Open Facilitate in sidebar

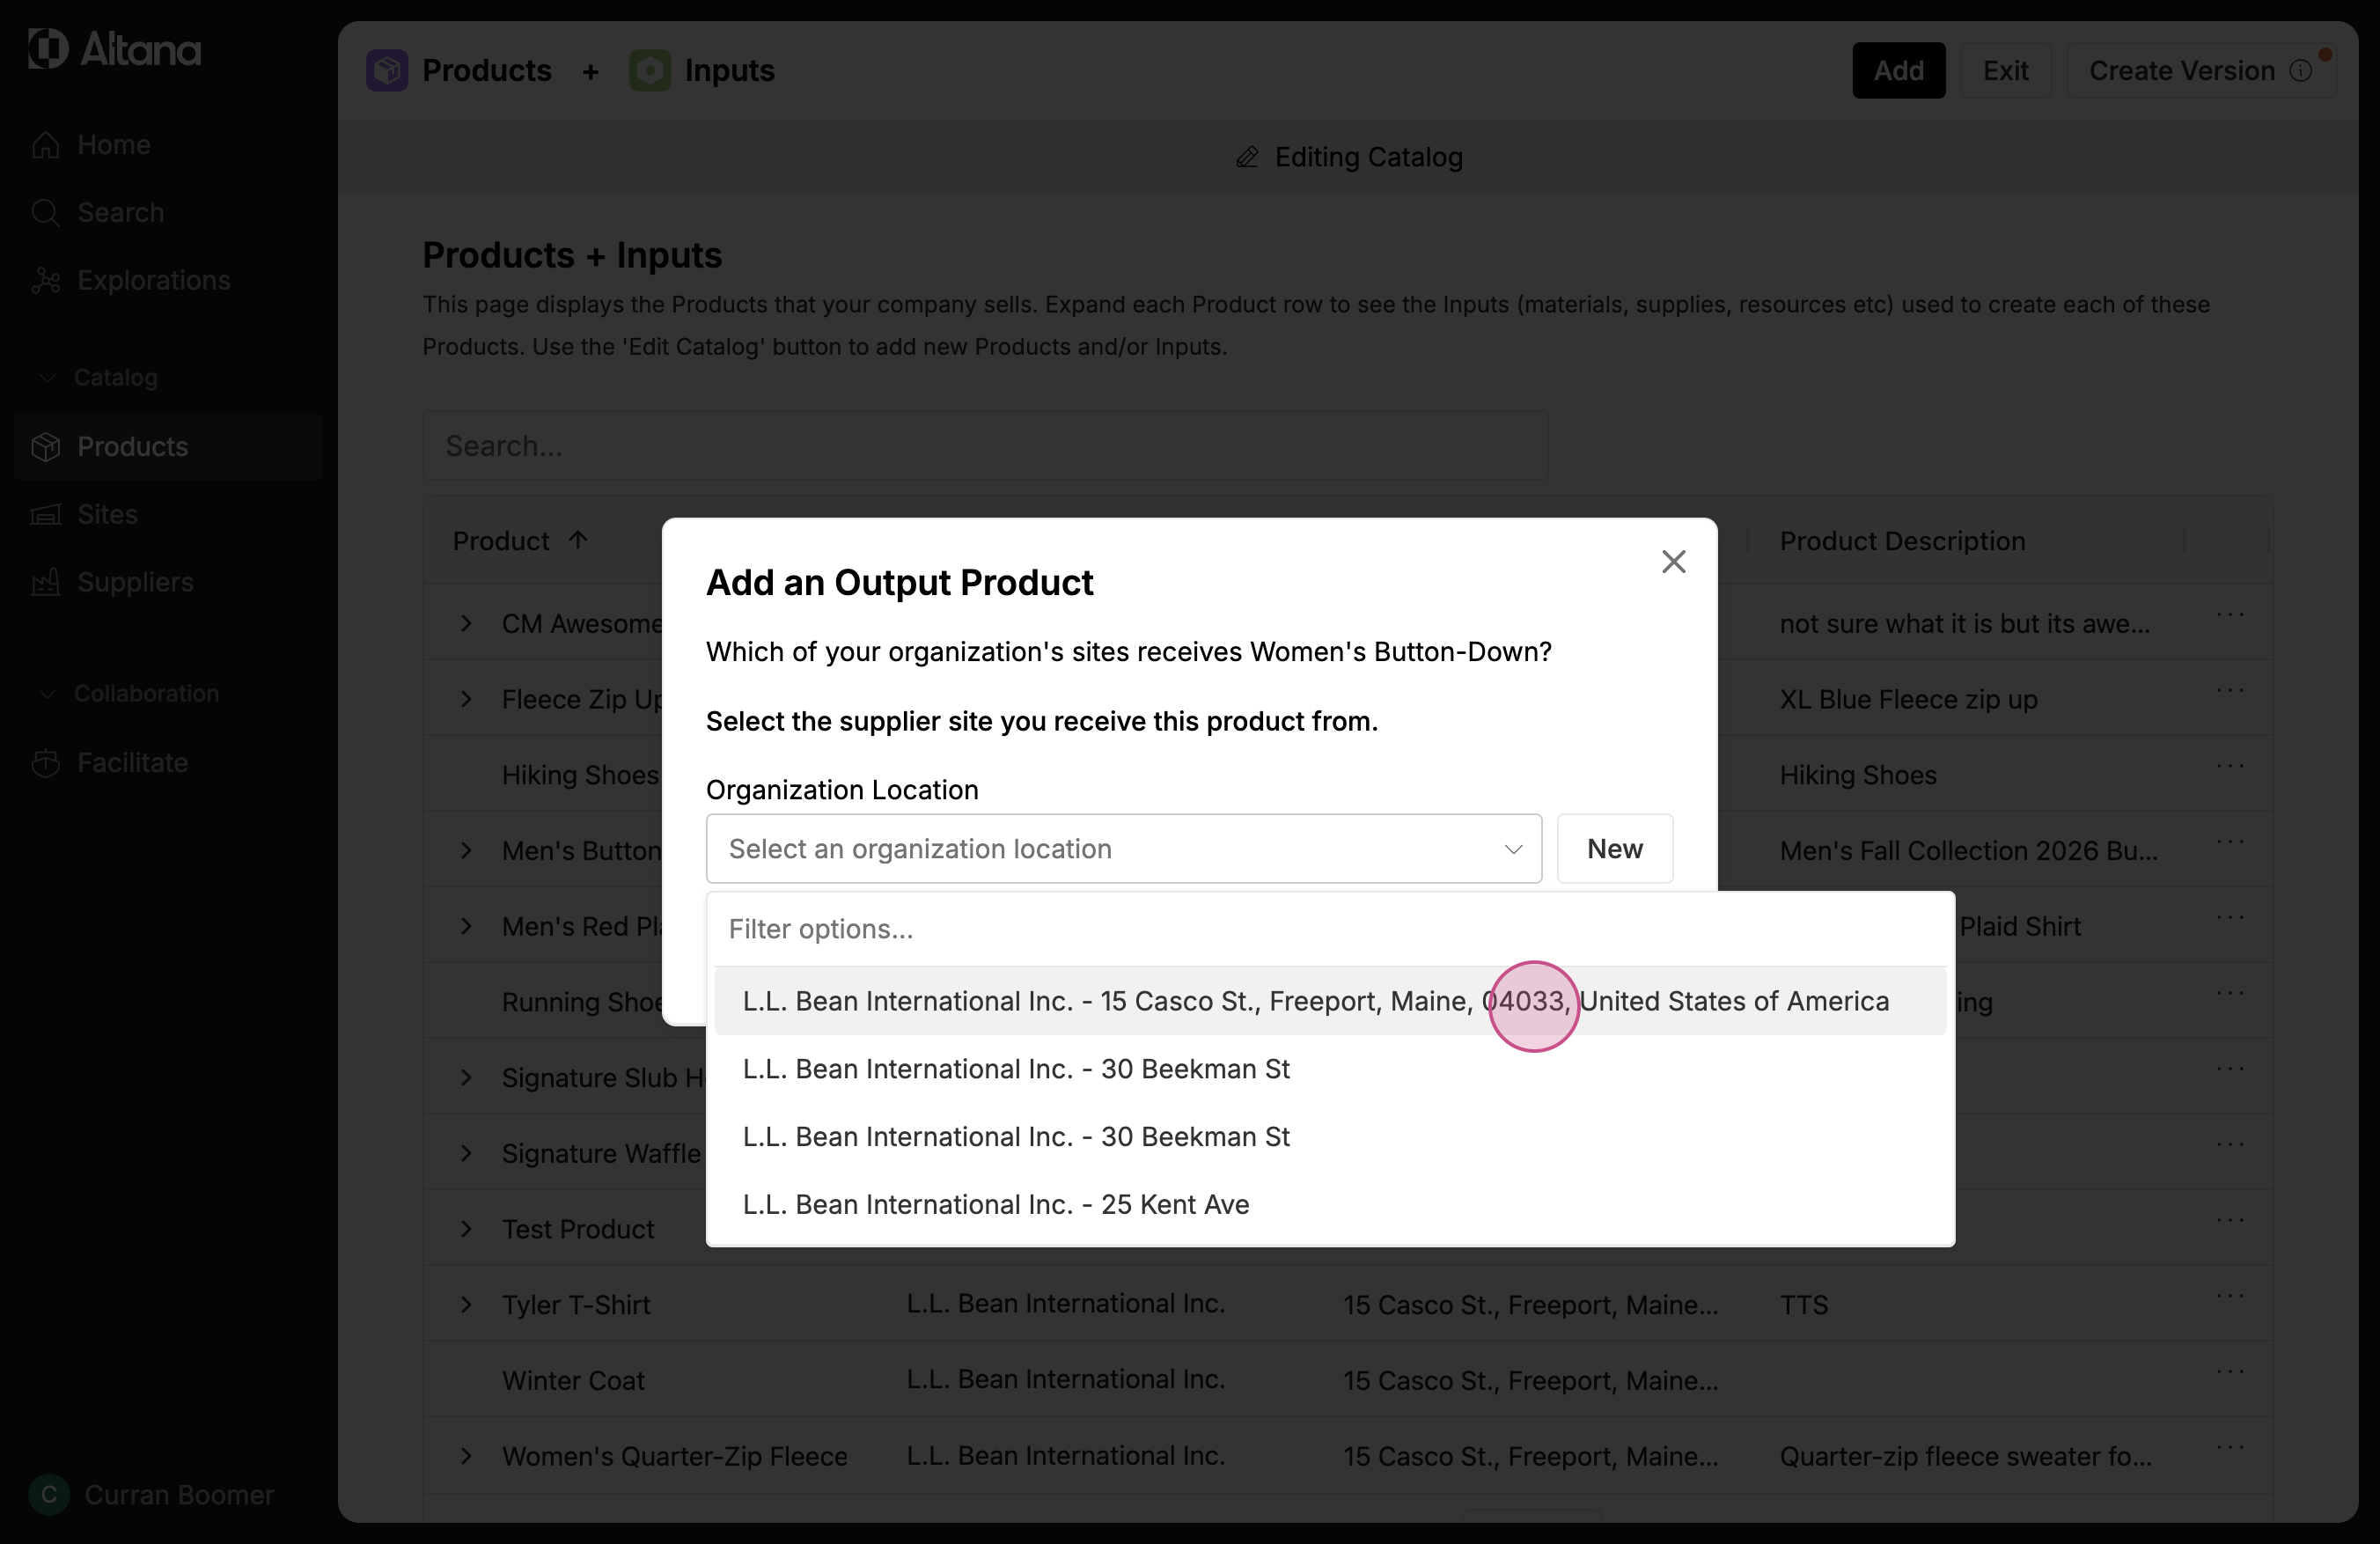point(132,763)
